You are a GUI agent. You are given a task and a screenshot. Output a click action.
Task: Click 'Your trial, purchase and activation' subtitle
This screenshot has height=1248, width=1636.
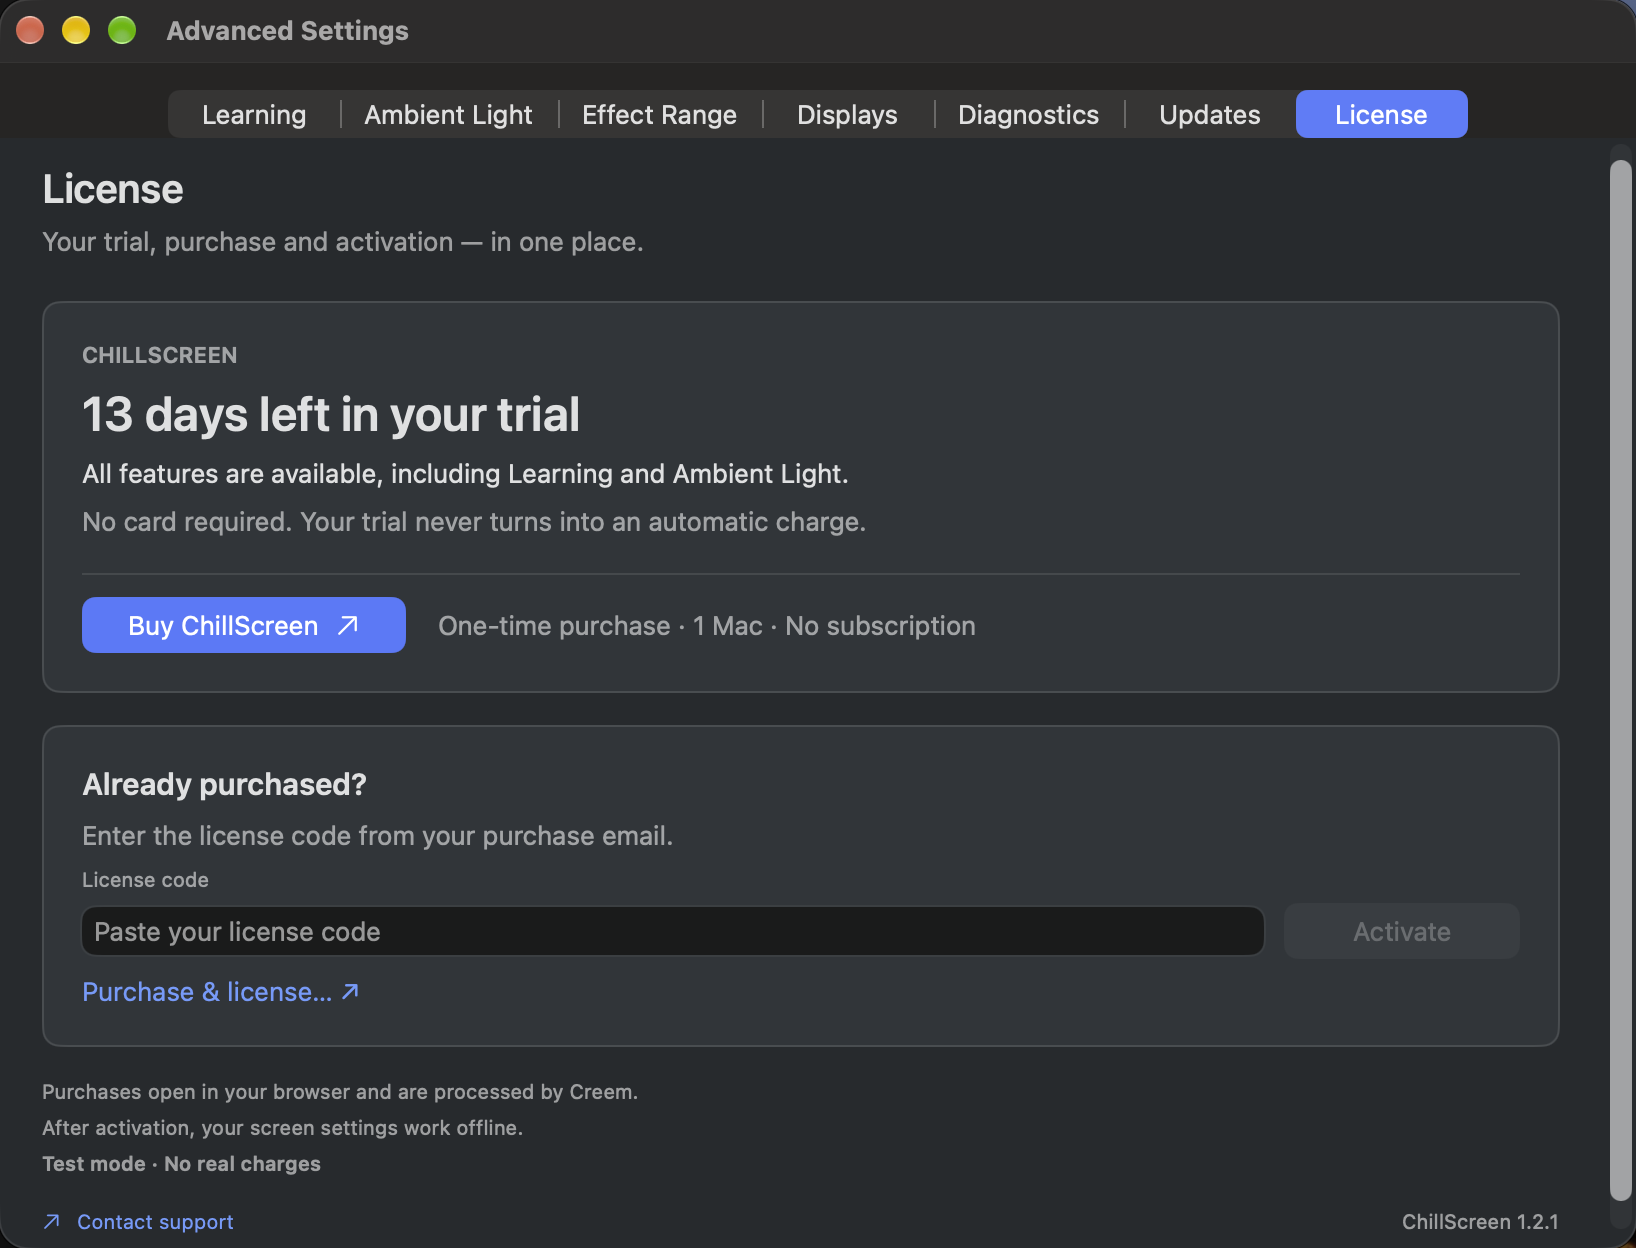coord(342,242)
